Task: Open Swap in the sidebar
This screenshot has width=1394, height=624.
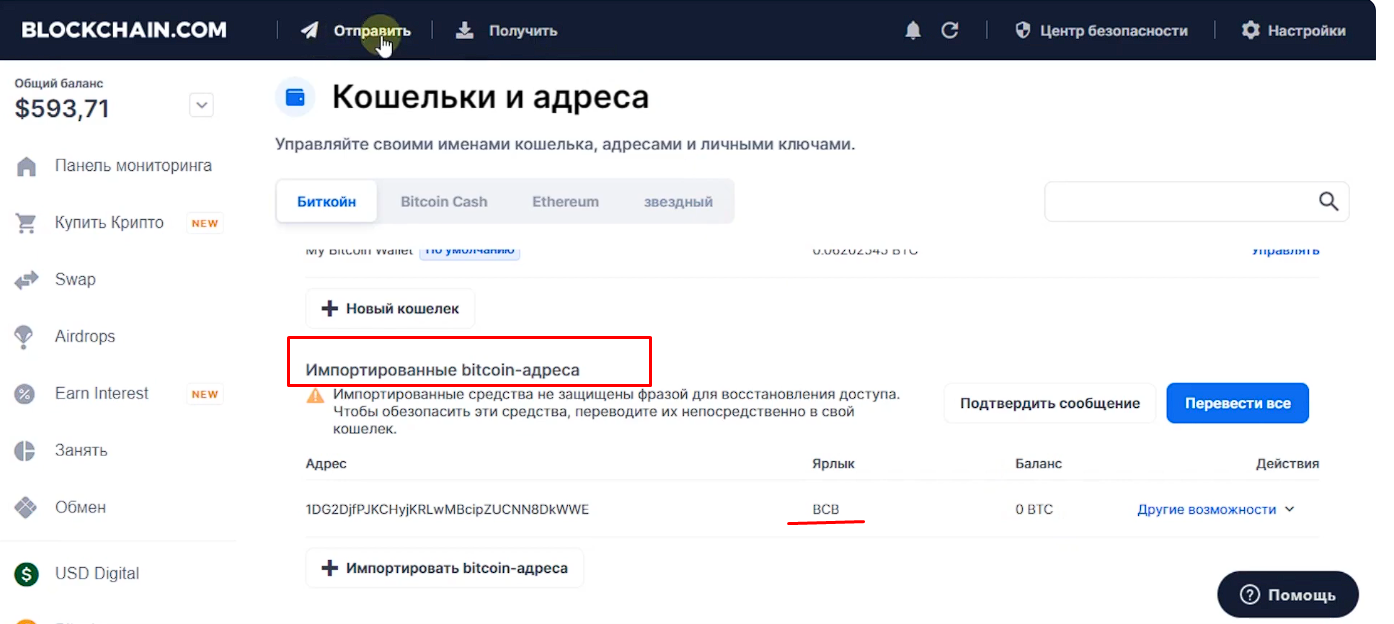Action: coord(75,280)
